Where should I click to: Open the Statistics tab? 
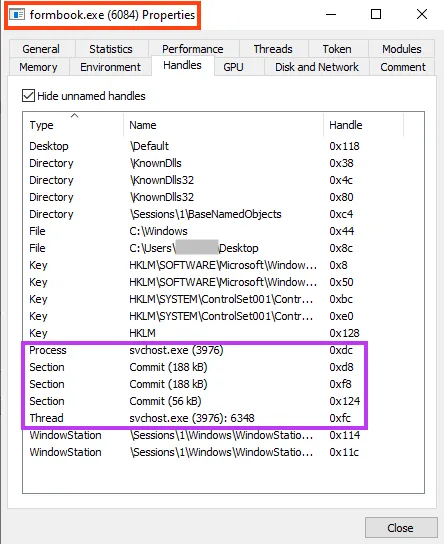click(111, 49)
